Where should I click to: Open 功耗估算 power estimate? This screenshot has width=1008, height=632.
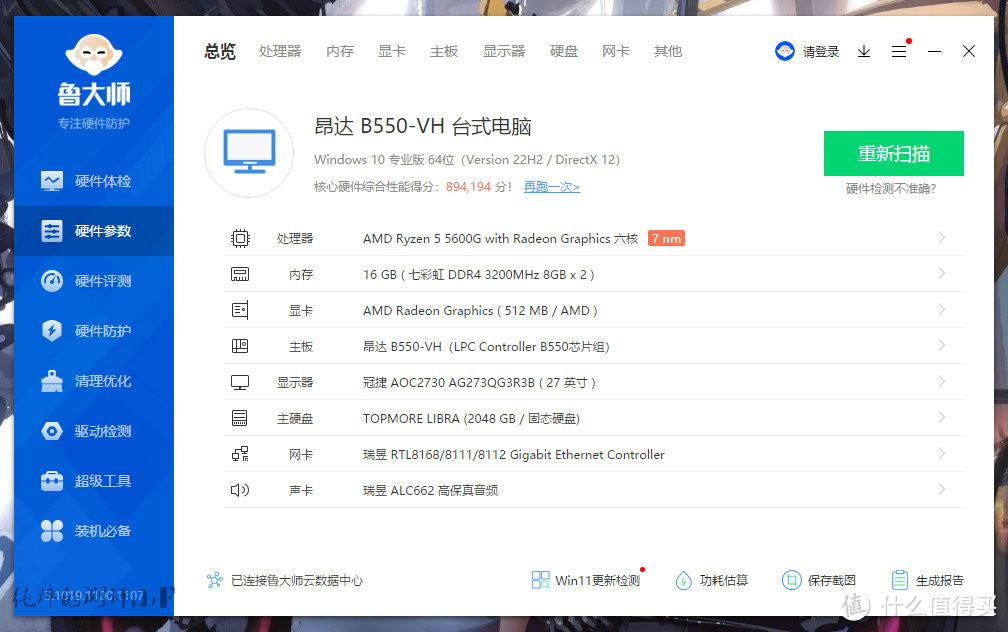712,580
